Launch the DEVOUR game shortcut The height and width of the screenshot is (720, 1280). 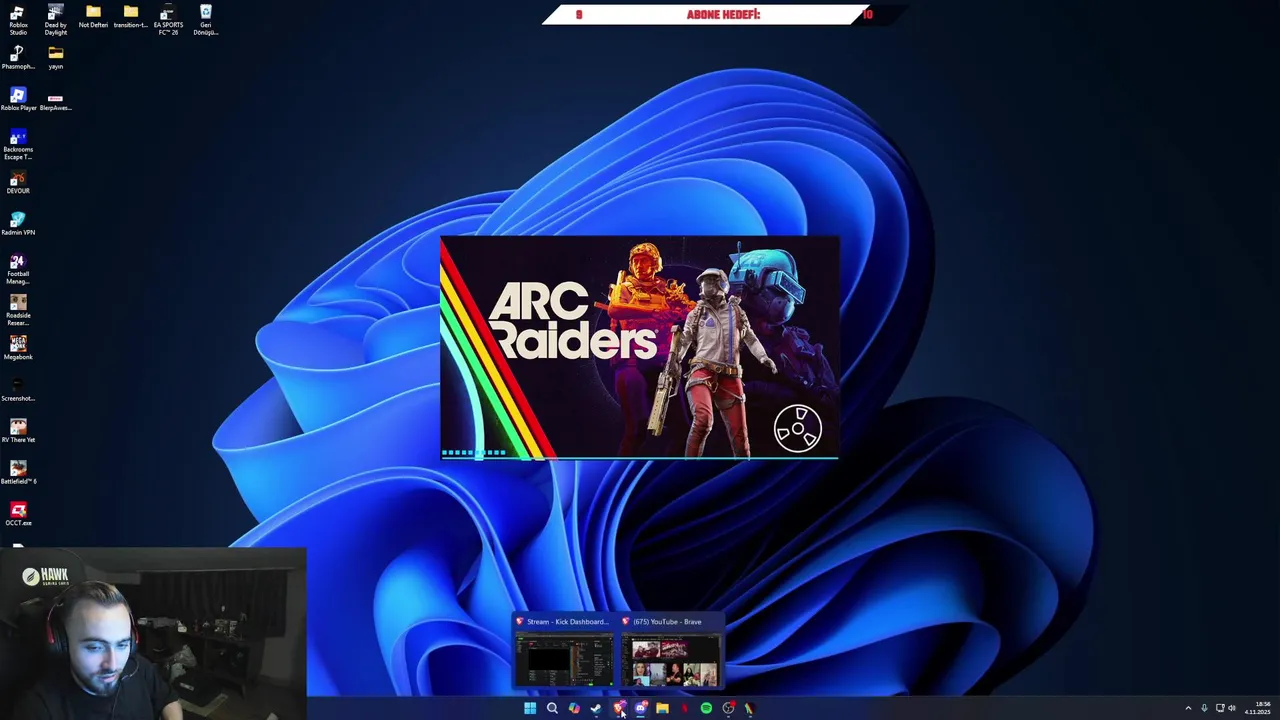click(x=18, y=183)
